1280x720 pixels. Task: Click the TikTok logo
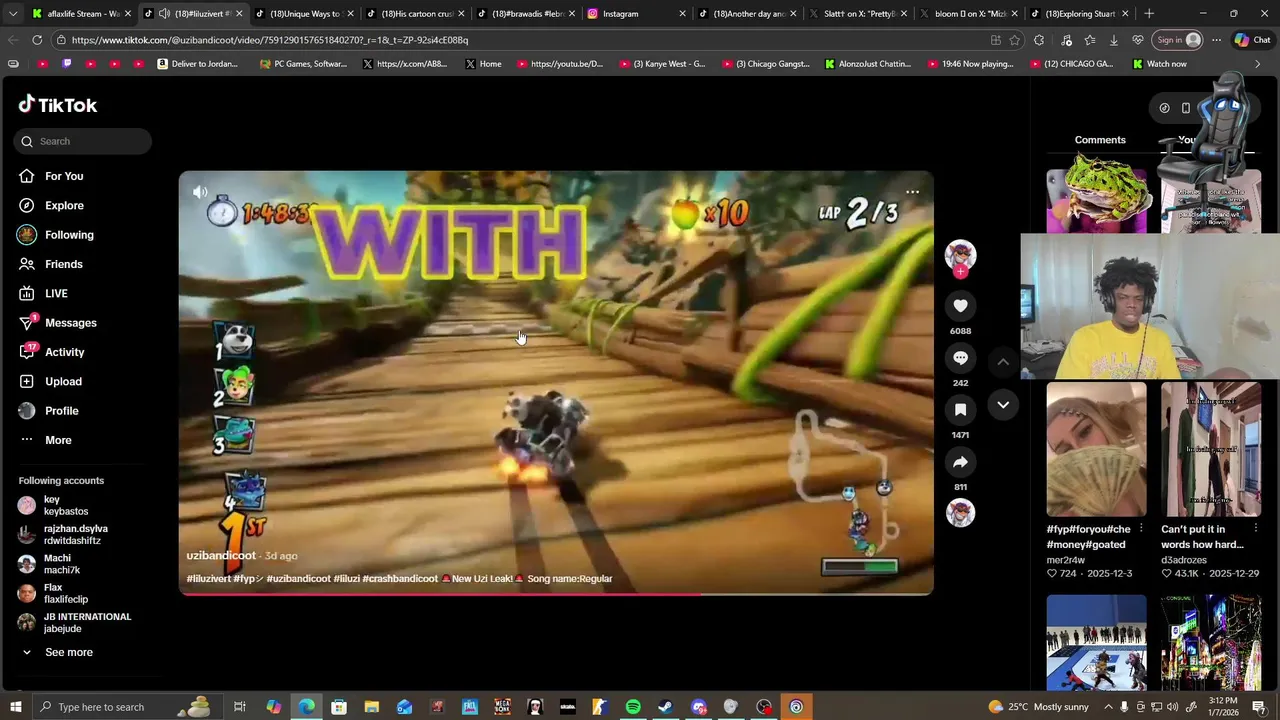pyautogui.click(x=58, y=105)
